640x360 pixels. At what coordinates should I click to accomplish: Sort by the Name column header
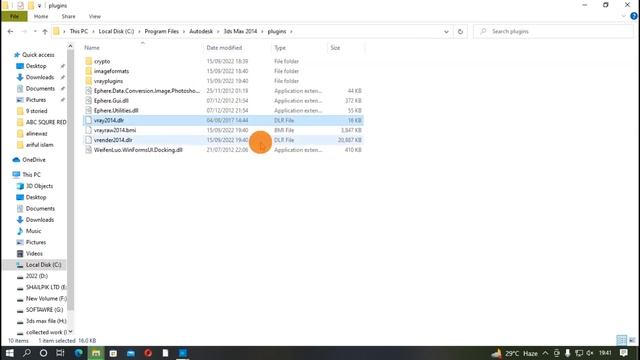pos(92,48)
